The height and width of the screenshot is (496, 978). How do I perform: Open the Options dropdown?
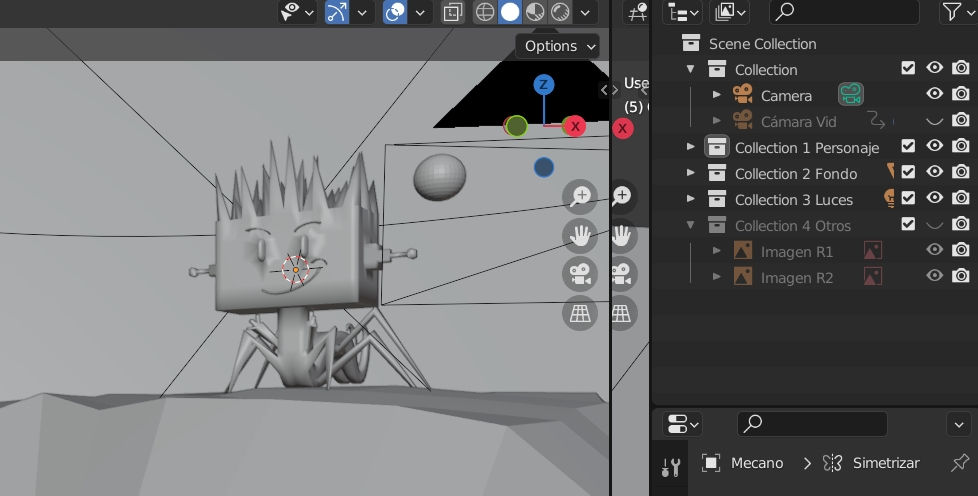(x=558, y=46)
